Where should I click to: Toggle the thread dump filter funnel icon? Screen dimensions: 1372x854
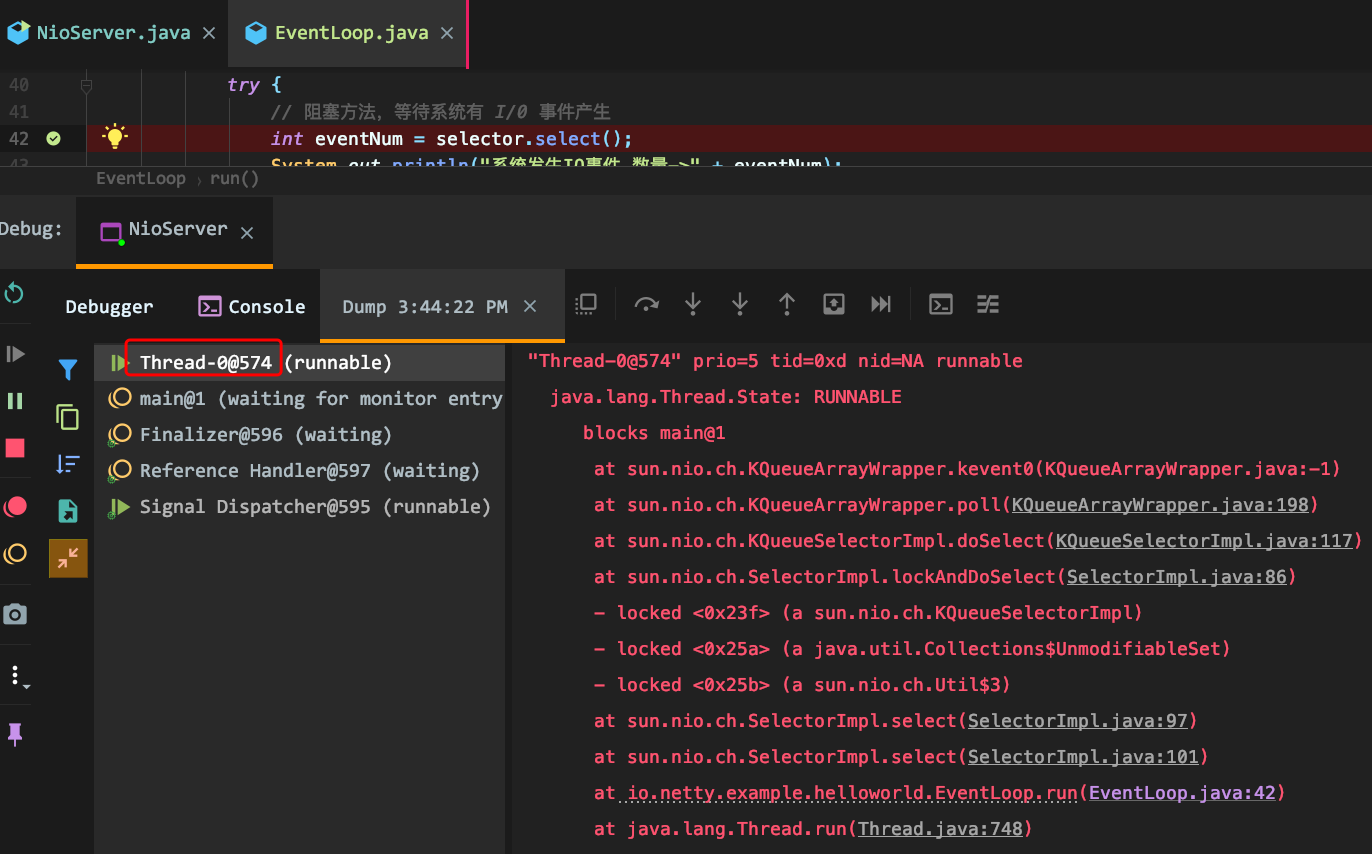(x=68, y=370)
